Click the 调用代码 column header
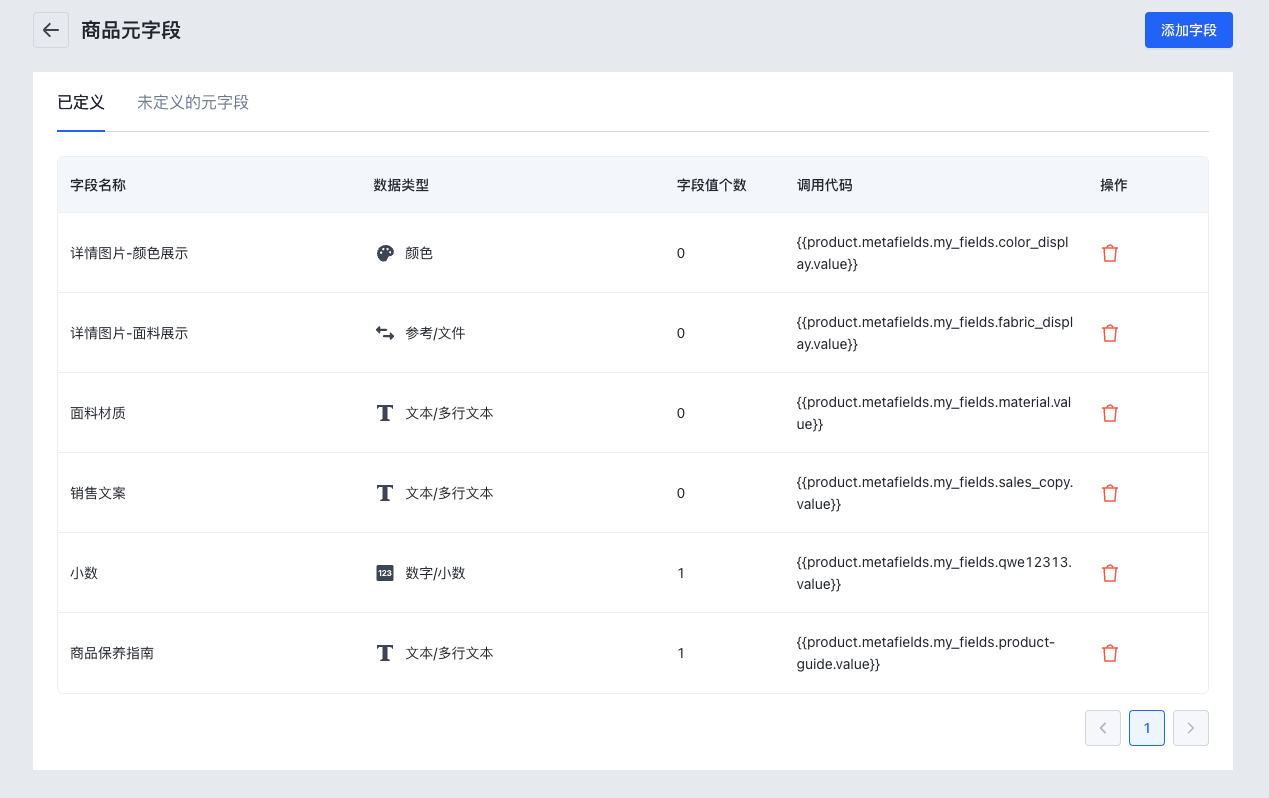The width and height of the screenshot is (1269, 798). point(824,185)
